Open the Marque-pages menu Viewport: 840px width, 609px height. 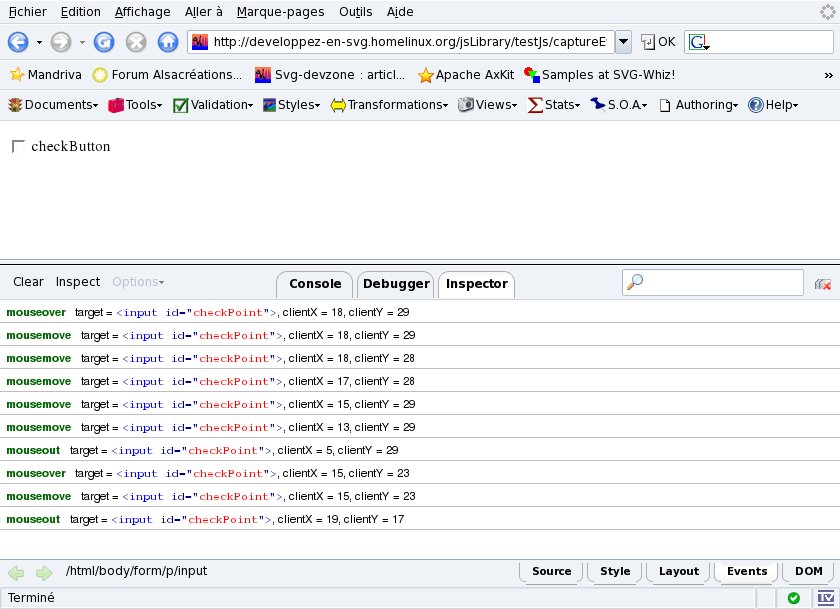[x=280, y=12]
